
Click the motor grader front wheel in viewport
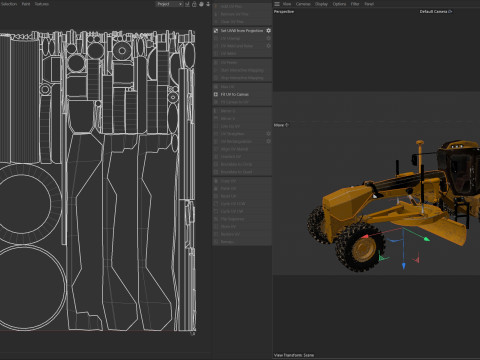[x=360, y=247]
